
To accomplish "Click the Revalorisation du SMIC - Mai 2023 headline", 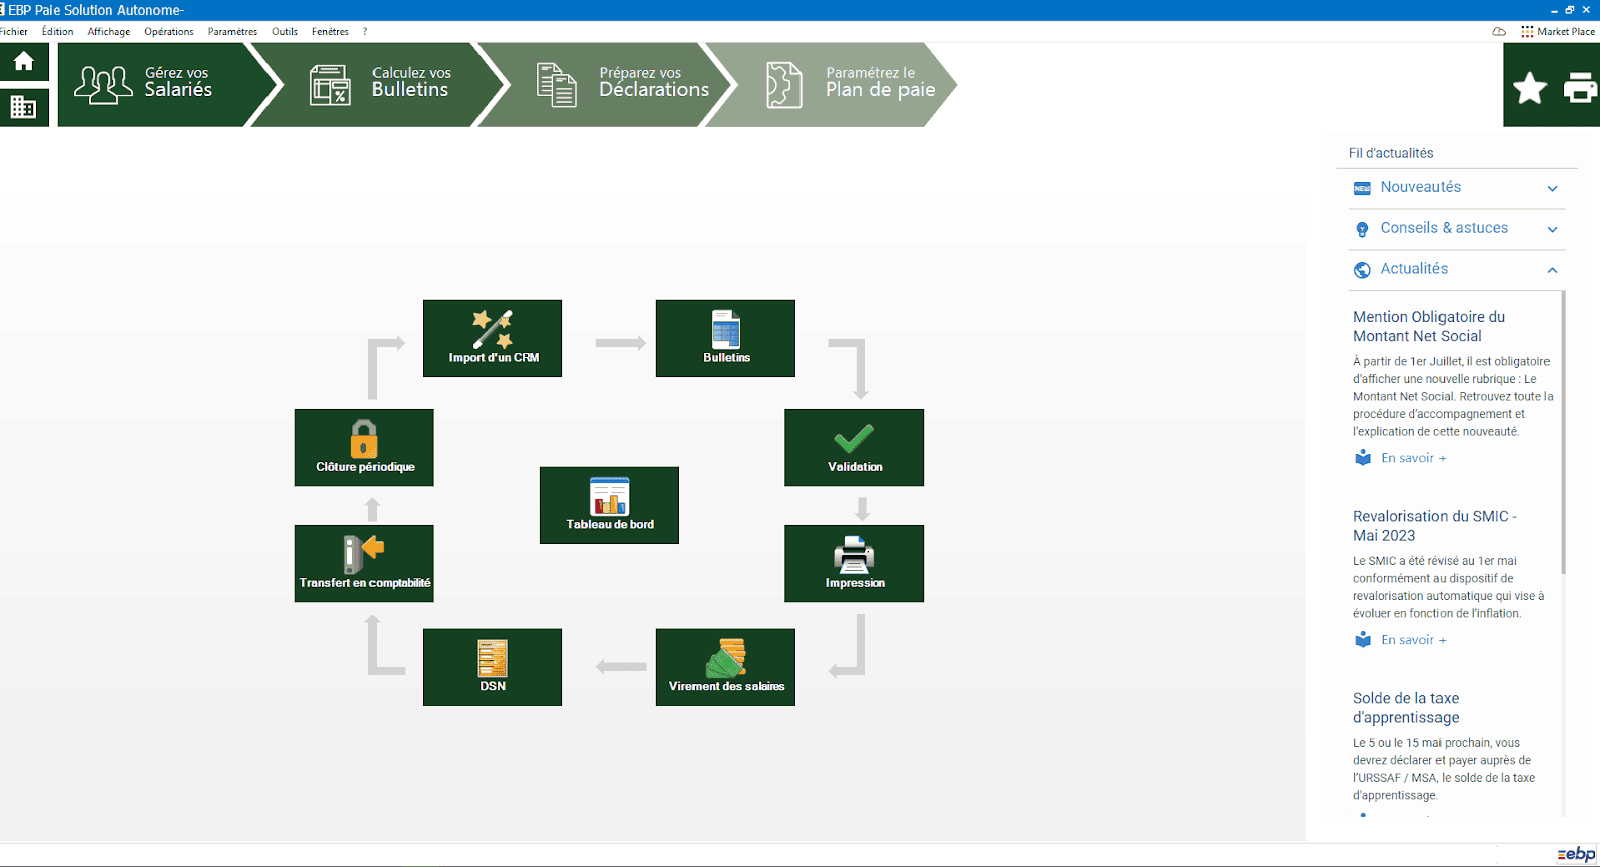I will (x=1435, y=526).
